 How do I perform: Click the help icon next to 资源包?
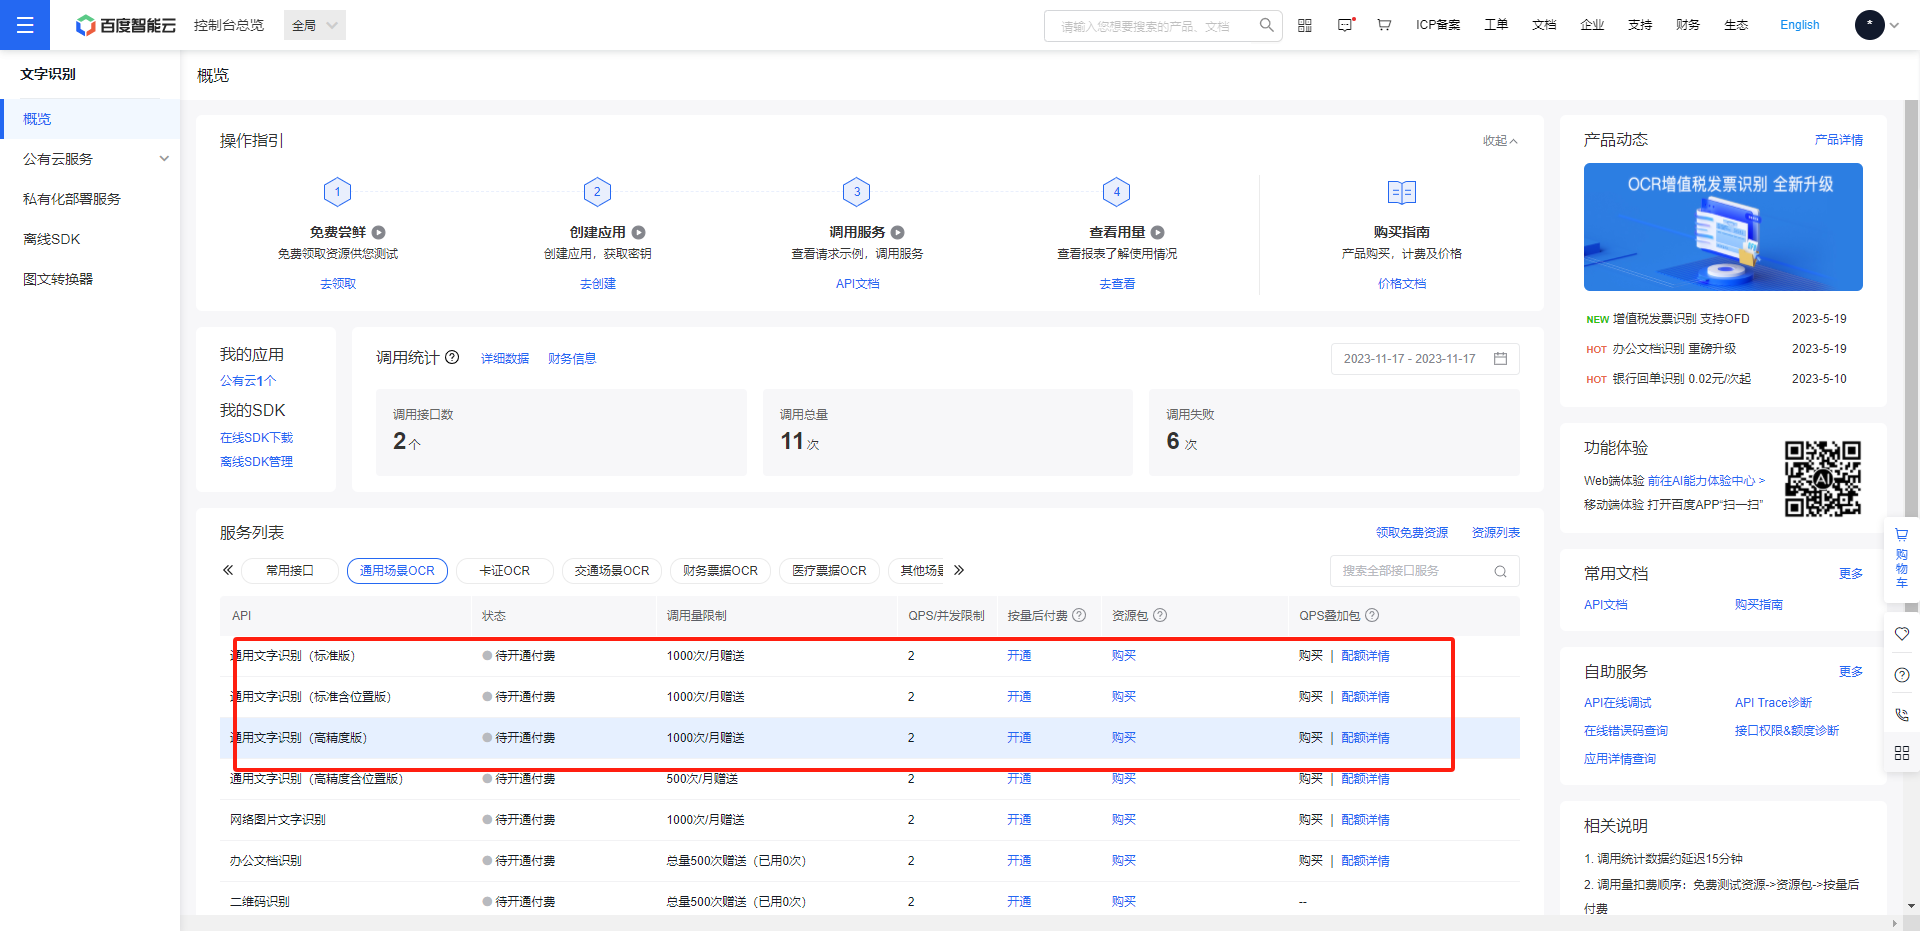[x=1160, y=615]
